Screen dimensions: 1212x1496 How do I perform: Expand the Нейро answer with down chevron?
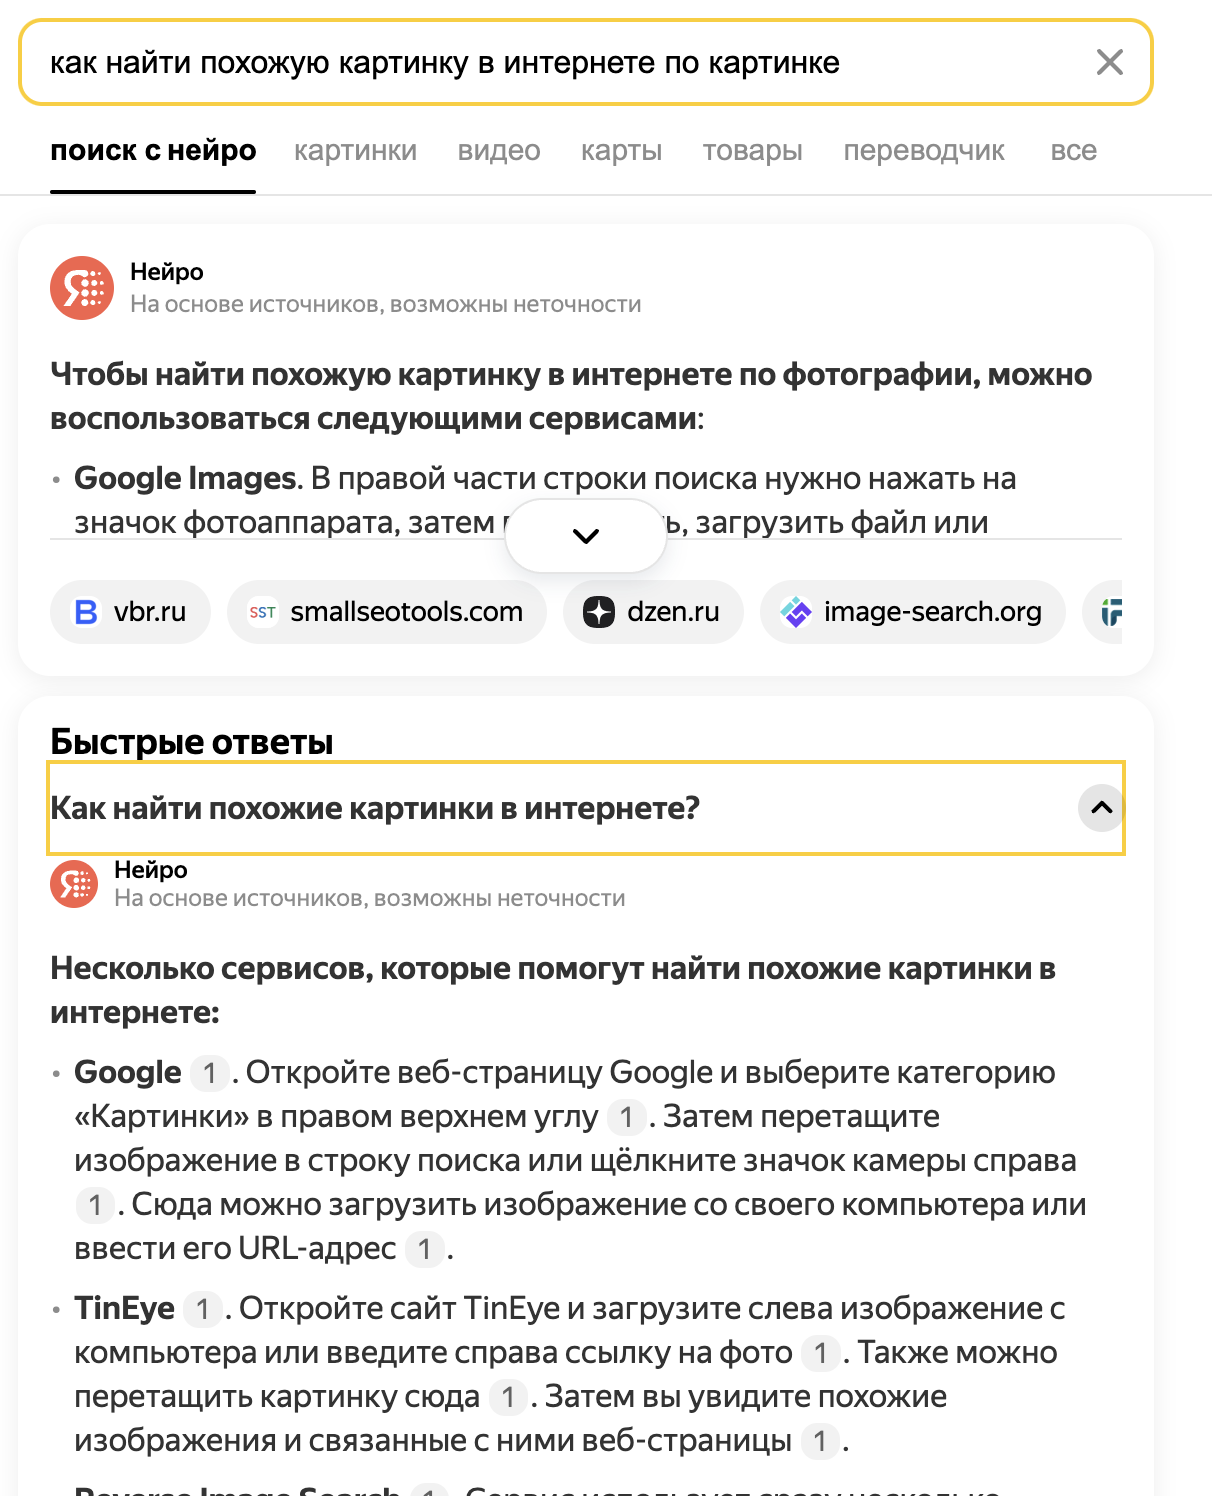click(586, 536)
